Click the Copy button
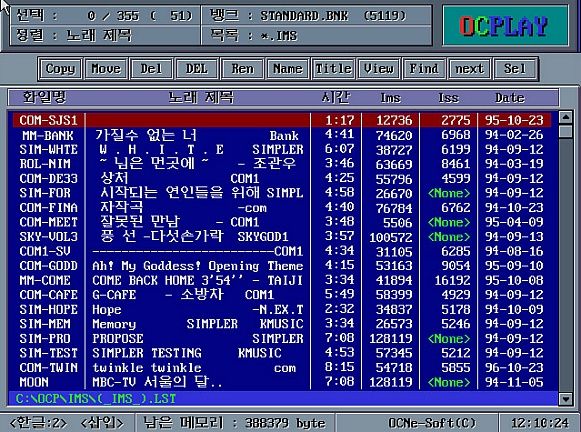581x432 pixels. point(60,69)
